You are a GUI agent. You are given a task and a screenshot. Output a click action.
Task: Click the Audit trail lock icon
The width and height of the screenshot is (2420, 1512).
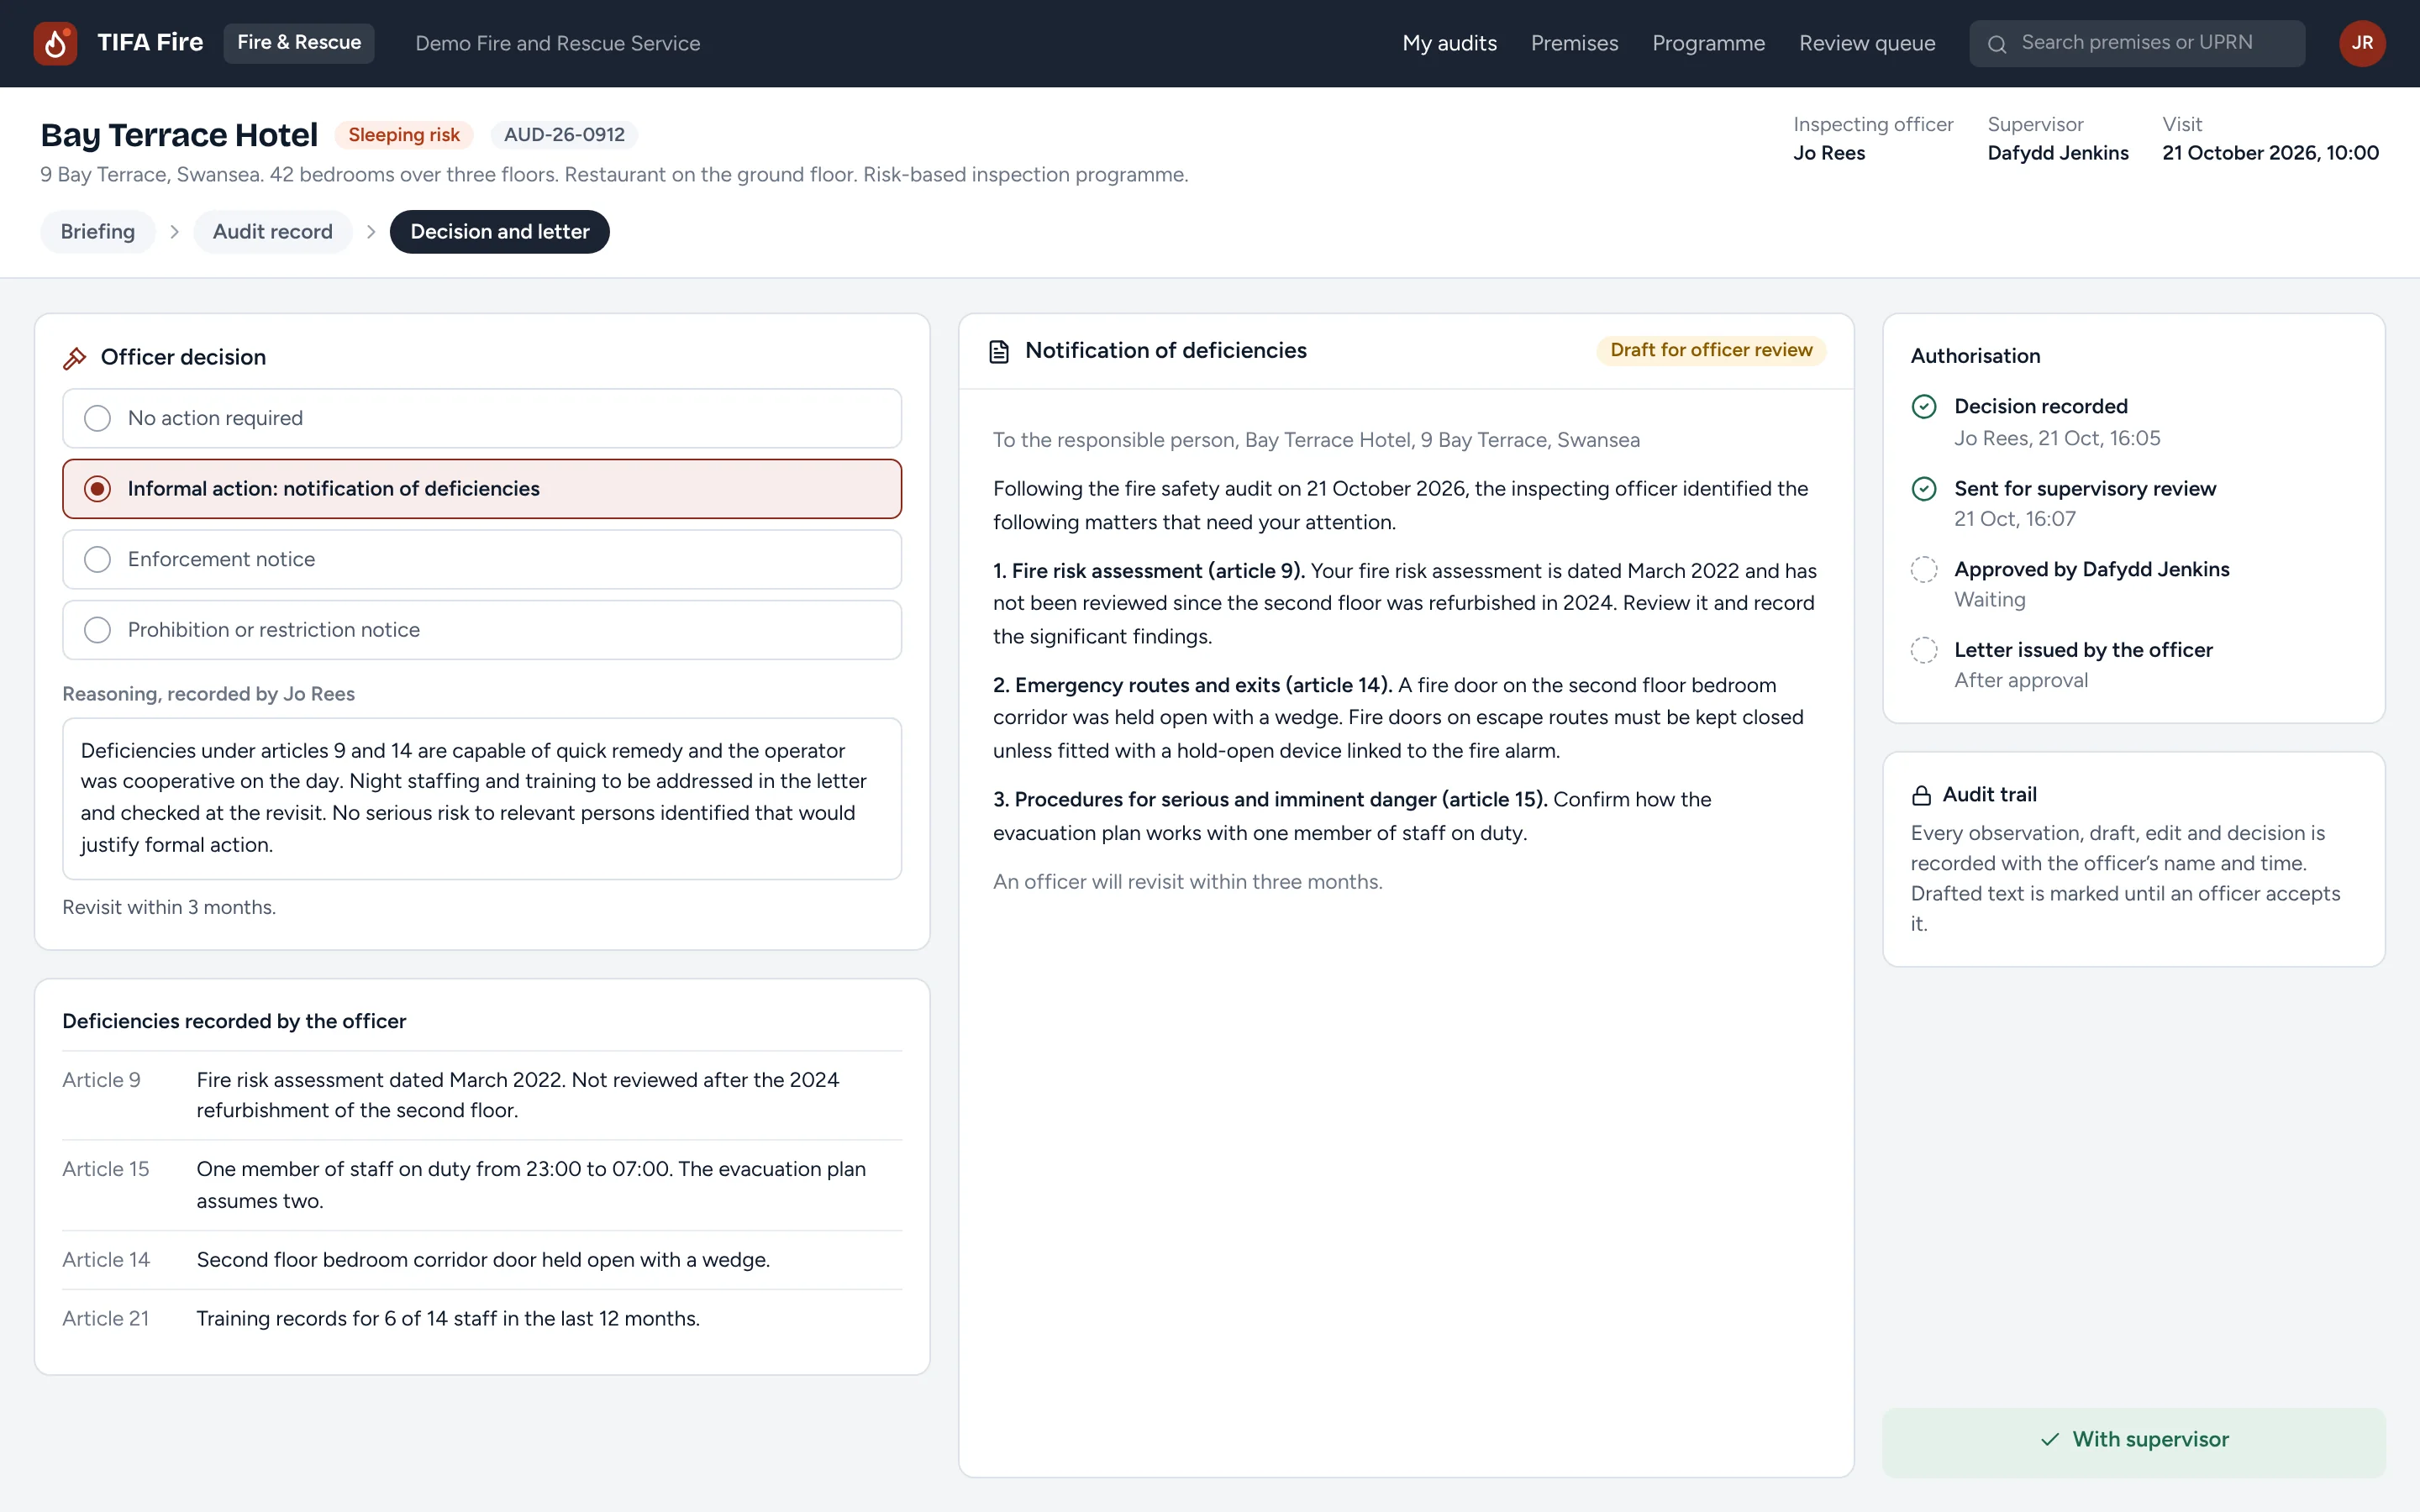[x=1921, y=795]
